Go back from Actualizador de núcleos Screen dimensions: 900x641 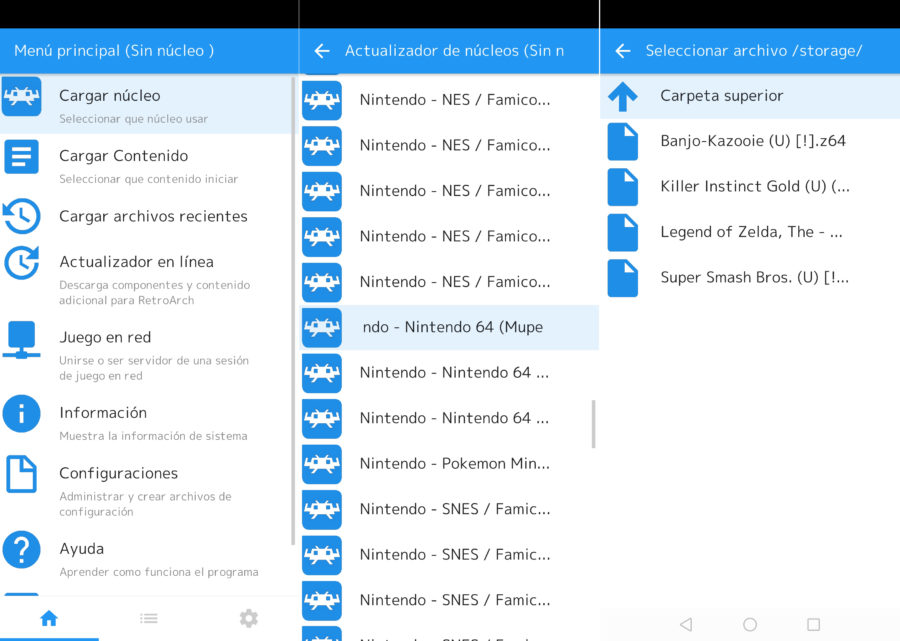click(322, 51)
